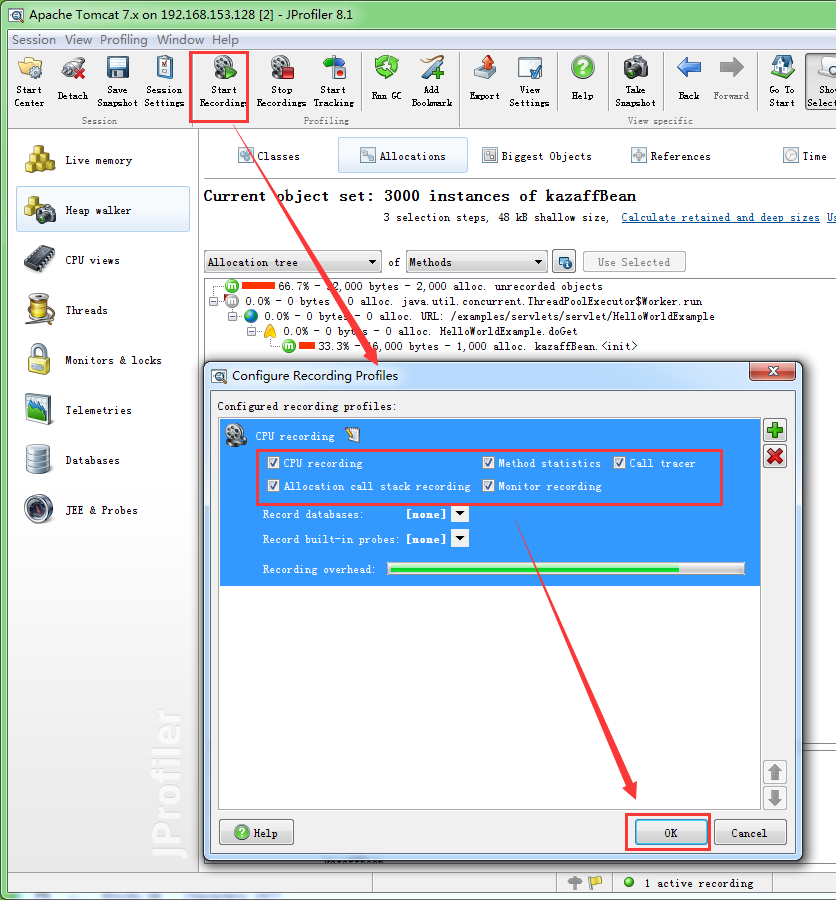
Task: Click the Start Recordings toolbar icon
Action: (223, 82)
